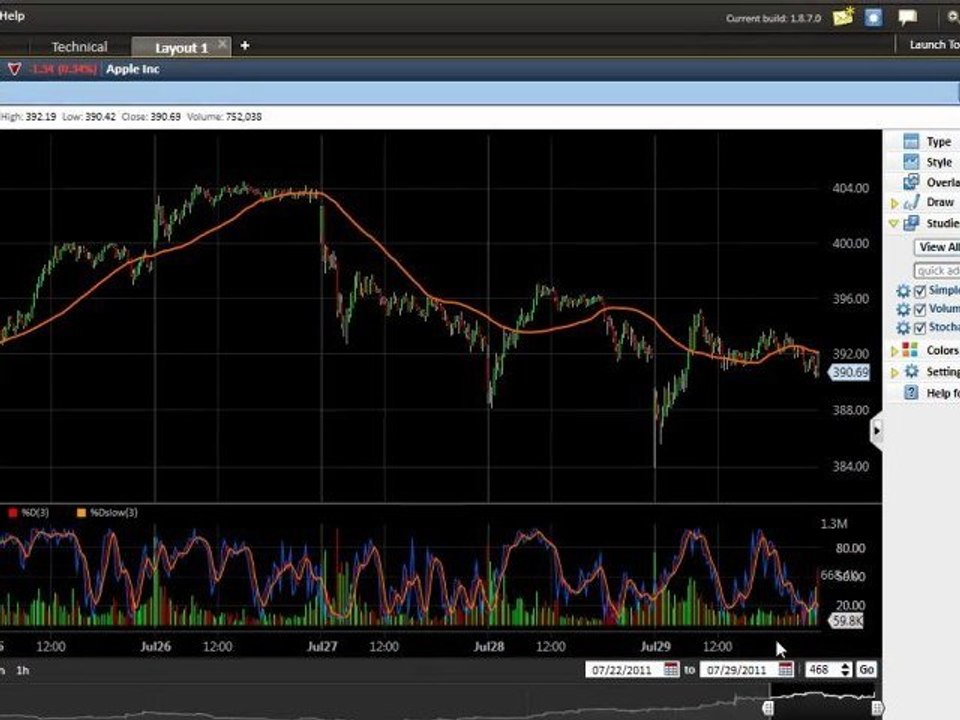
Task: Open the Overlay icon in sidebar
Action: 911,182
